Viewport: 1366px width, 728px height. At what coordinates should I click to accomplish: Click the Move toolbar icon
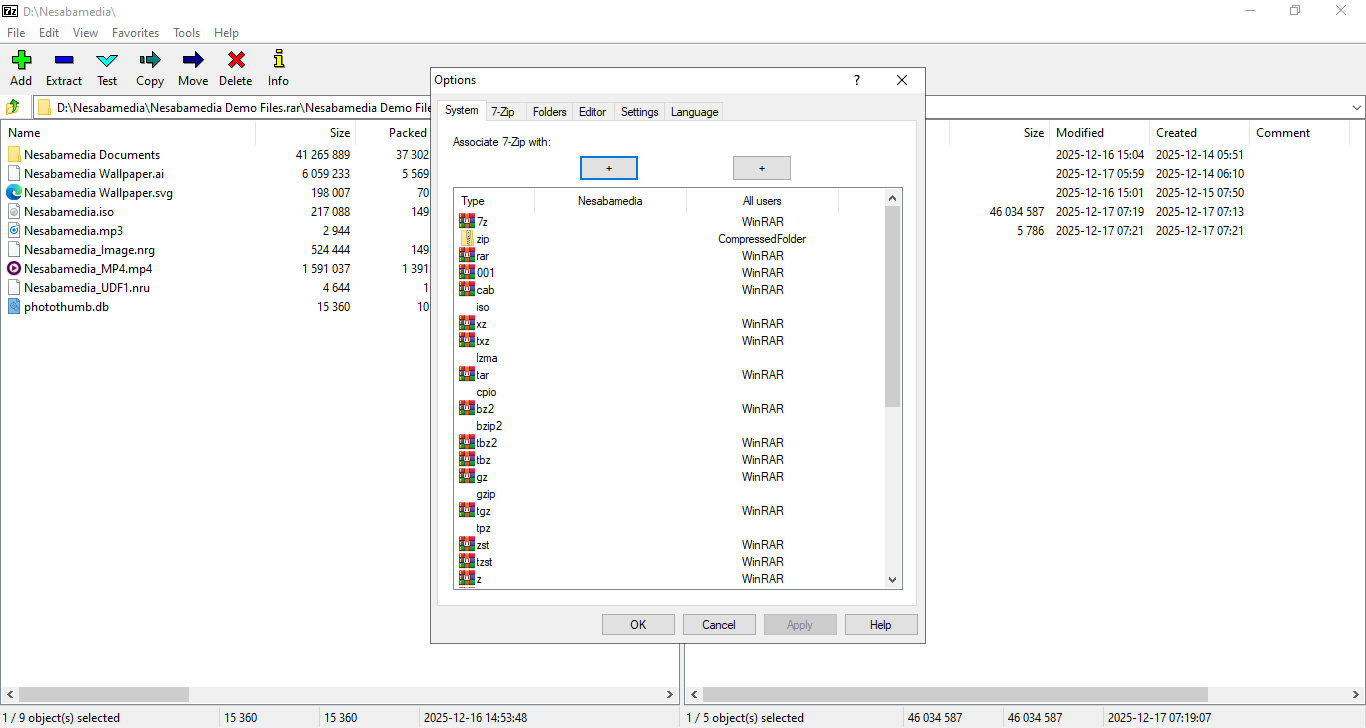[193, 61]
